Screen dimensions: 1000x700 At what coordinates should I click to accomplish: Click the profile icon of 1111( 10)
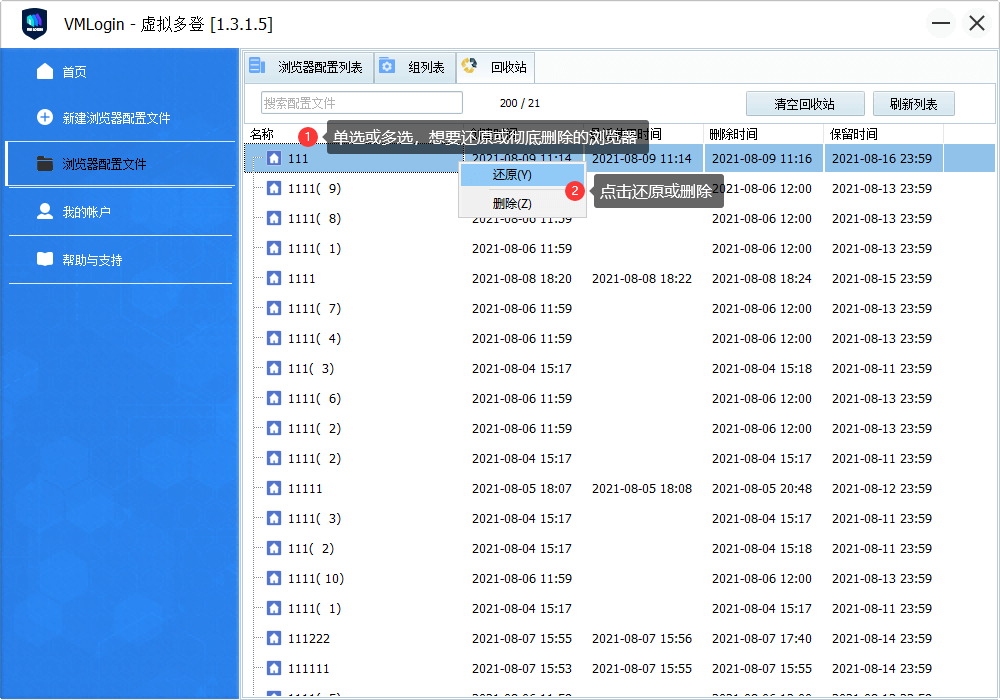(274, 578)
